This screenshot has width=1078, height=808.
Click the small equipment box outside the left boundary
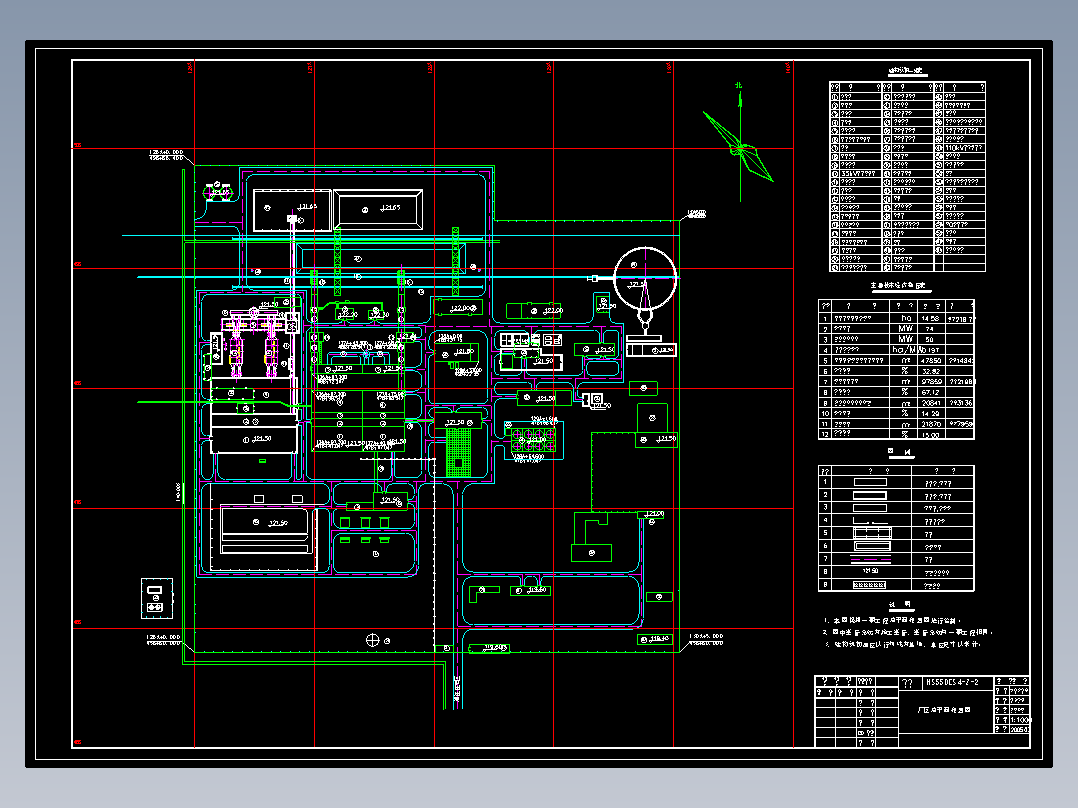pos(156,599)
